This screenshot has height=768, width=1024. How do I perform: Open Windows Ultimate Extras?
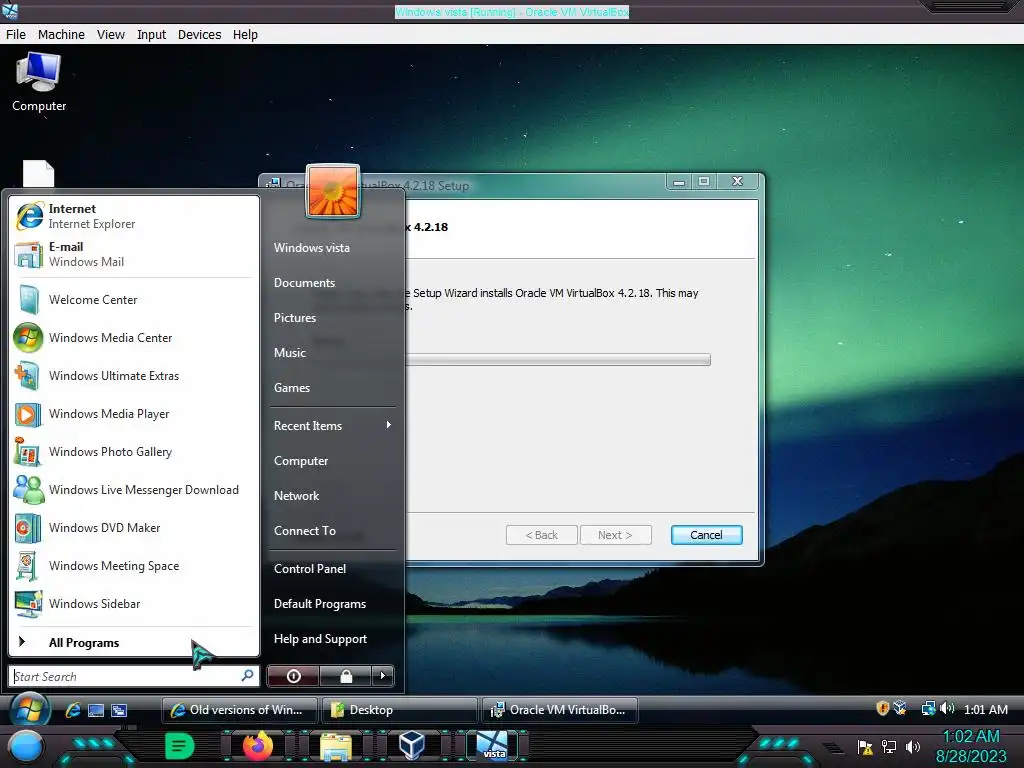(x=134, y=376)
